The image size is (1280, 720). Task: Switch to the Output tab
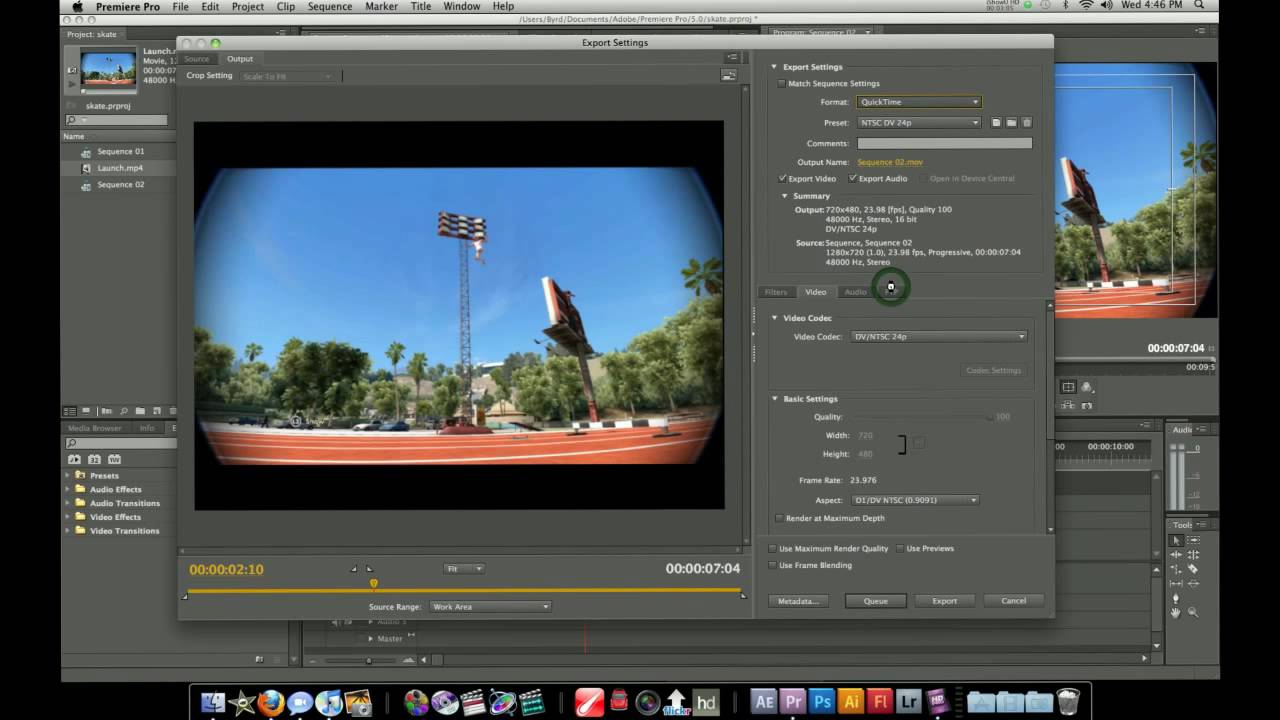pos(240,59)
